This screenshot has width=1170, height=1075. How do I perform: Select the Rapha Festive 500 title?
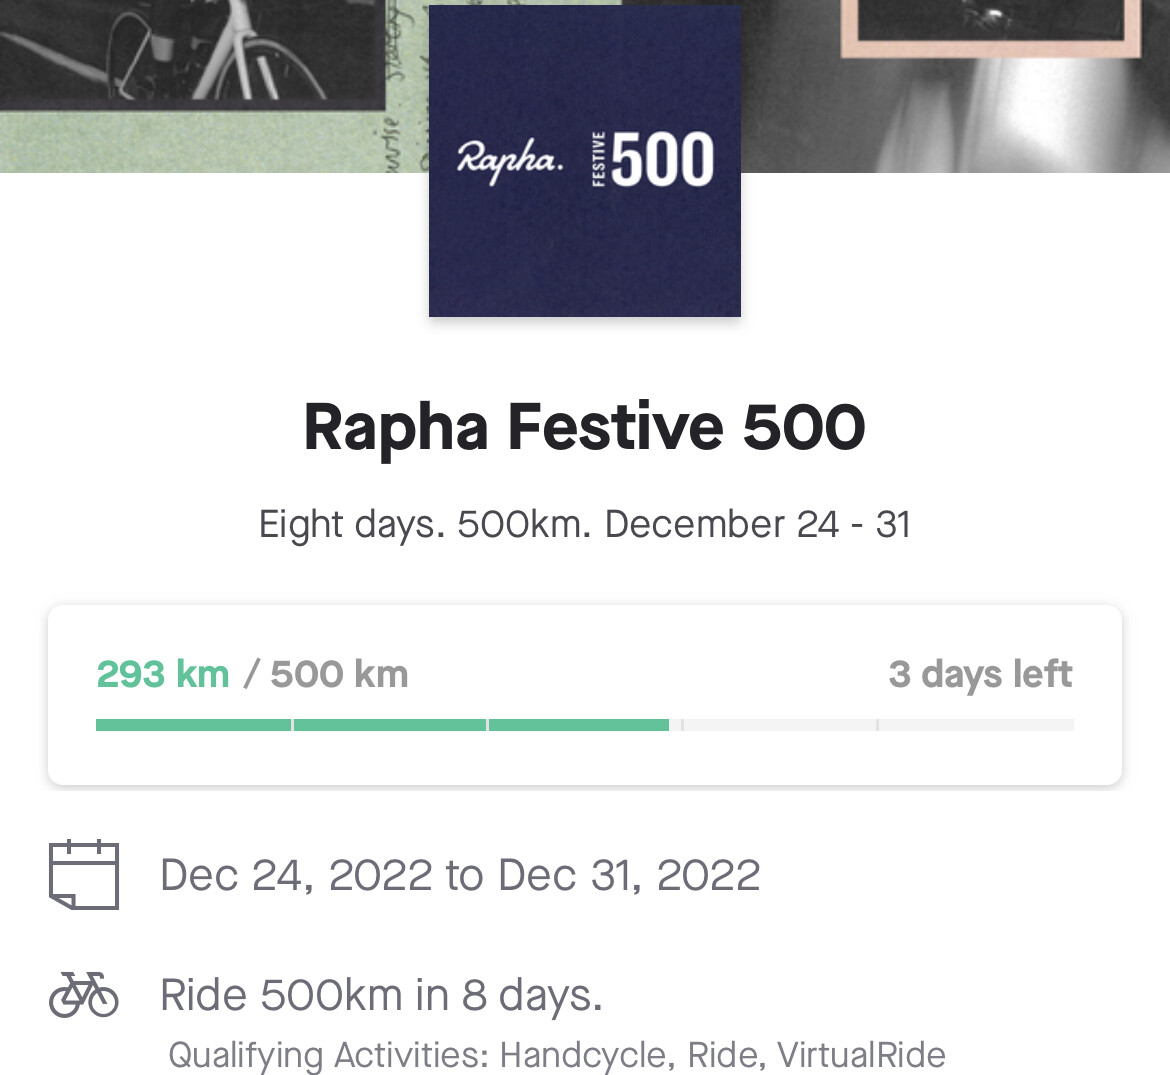(585, 427)
